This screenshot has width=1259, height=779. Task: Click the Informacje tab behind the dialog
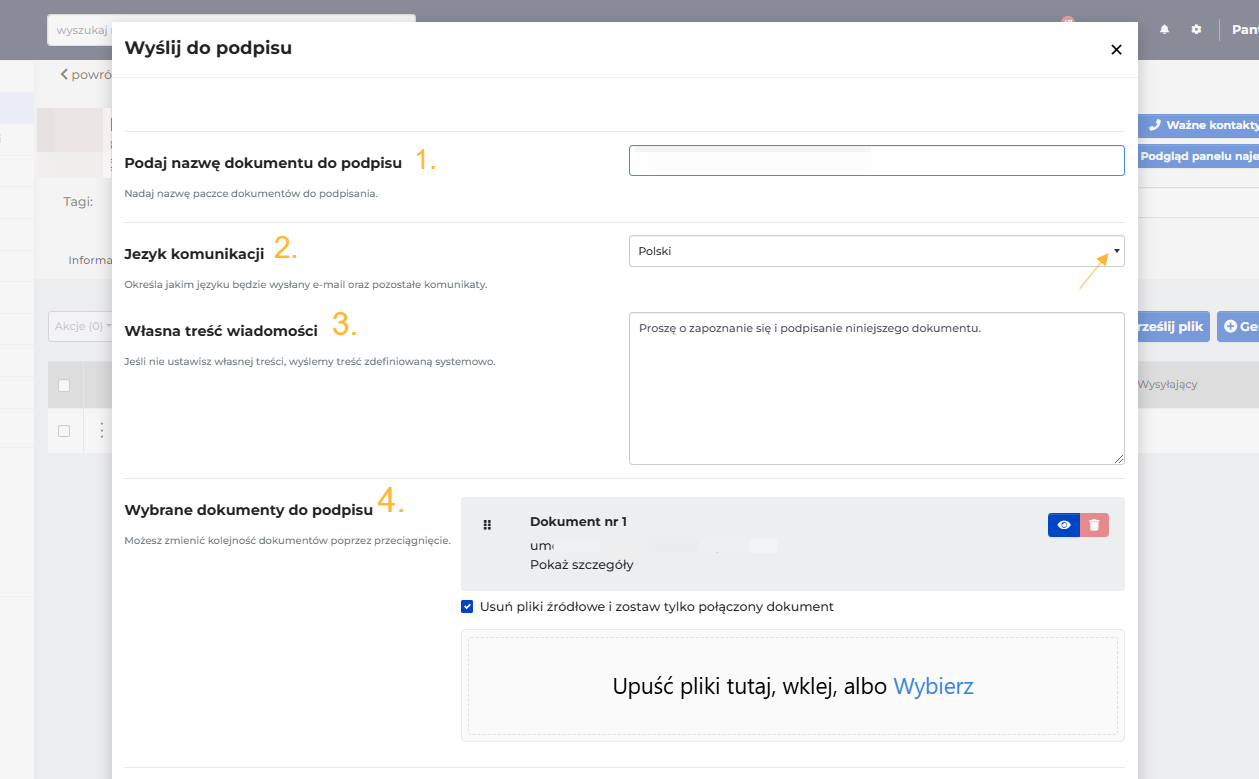click(x=90, y=260)
